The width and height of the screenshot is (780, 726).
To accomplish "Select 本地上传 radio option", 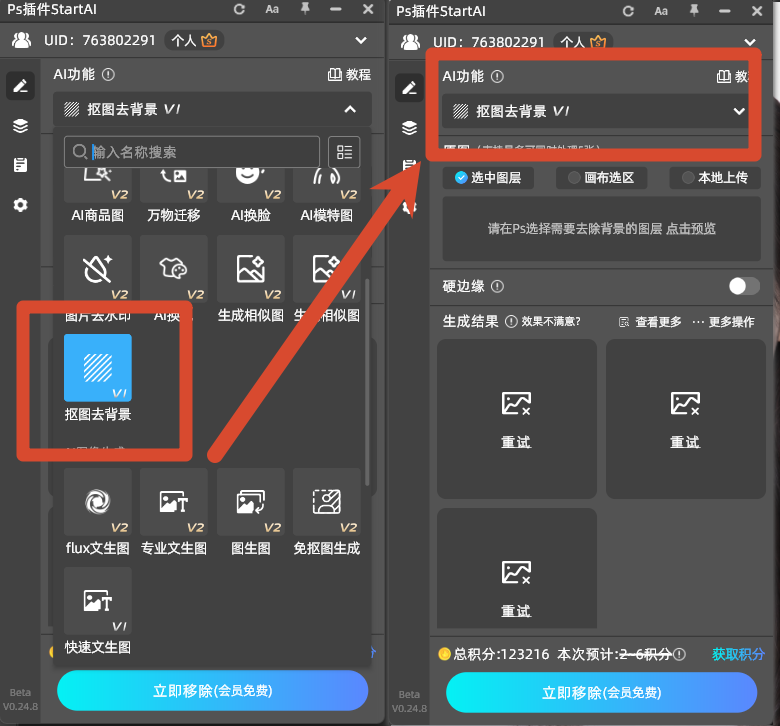I will 715,178.
